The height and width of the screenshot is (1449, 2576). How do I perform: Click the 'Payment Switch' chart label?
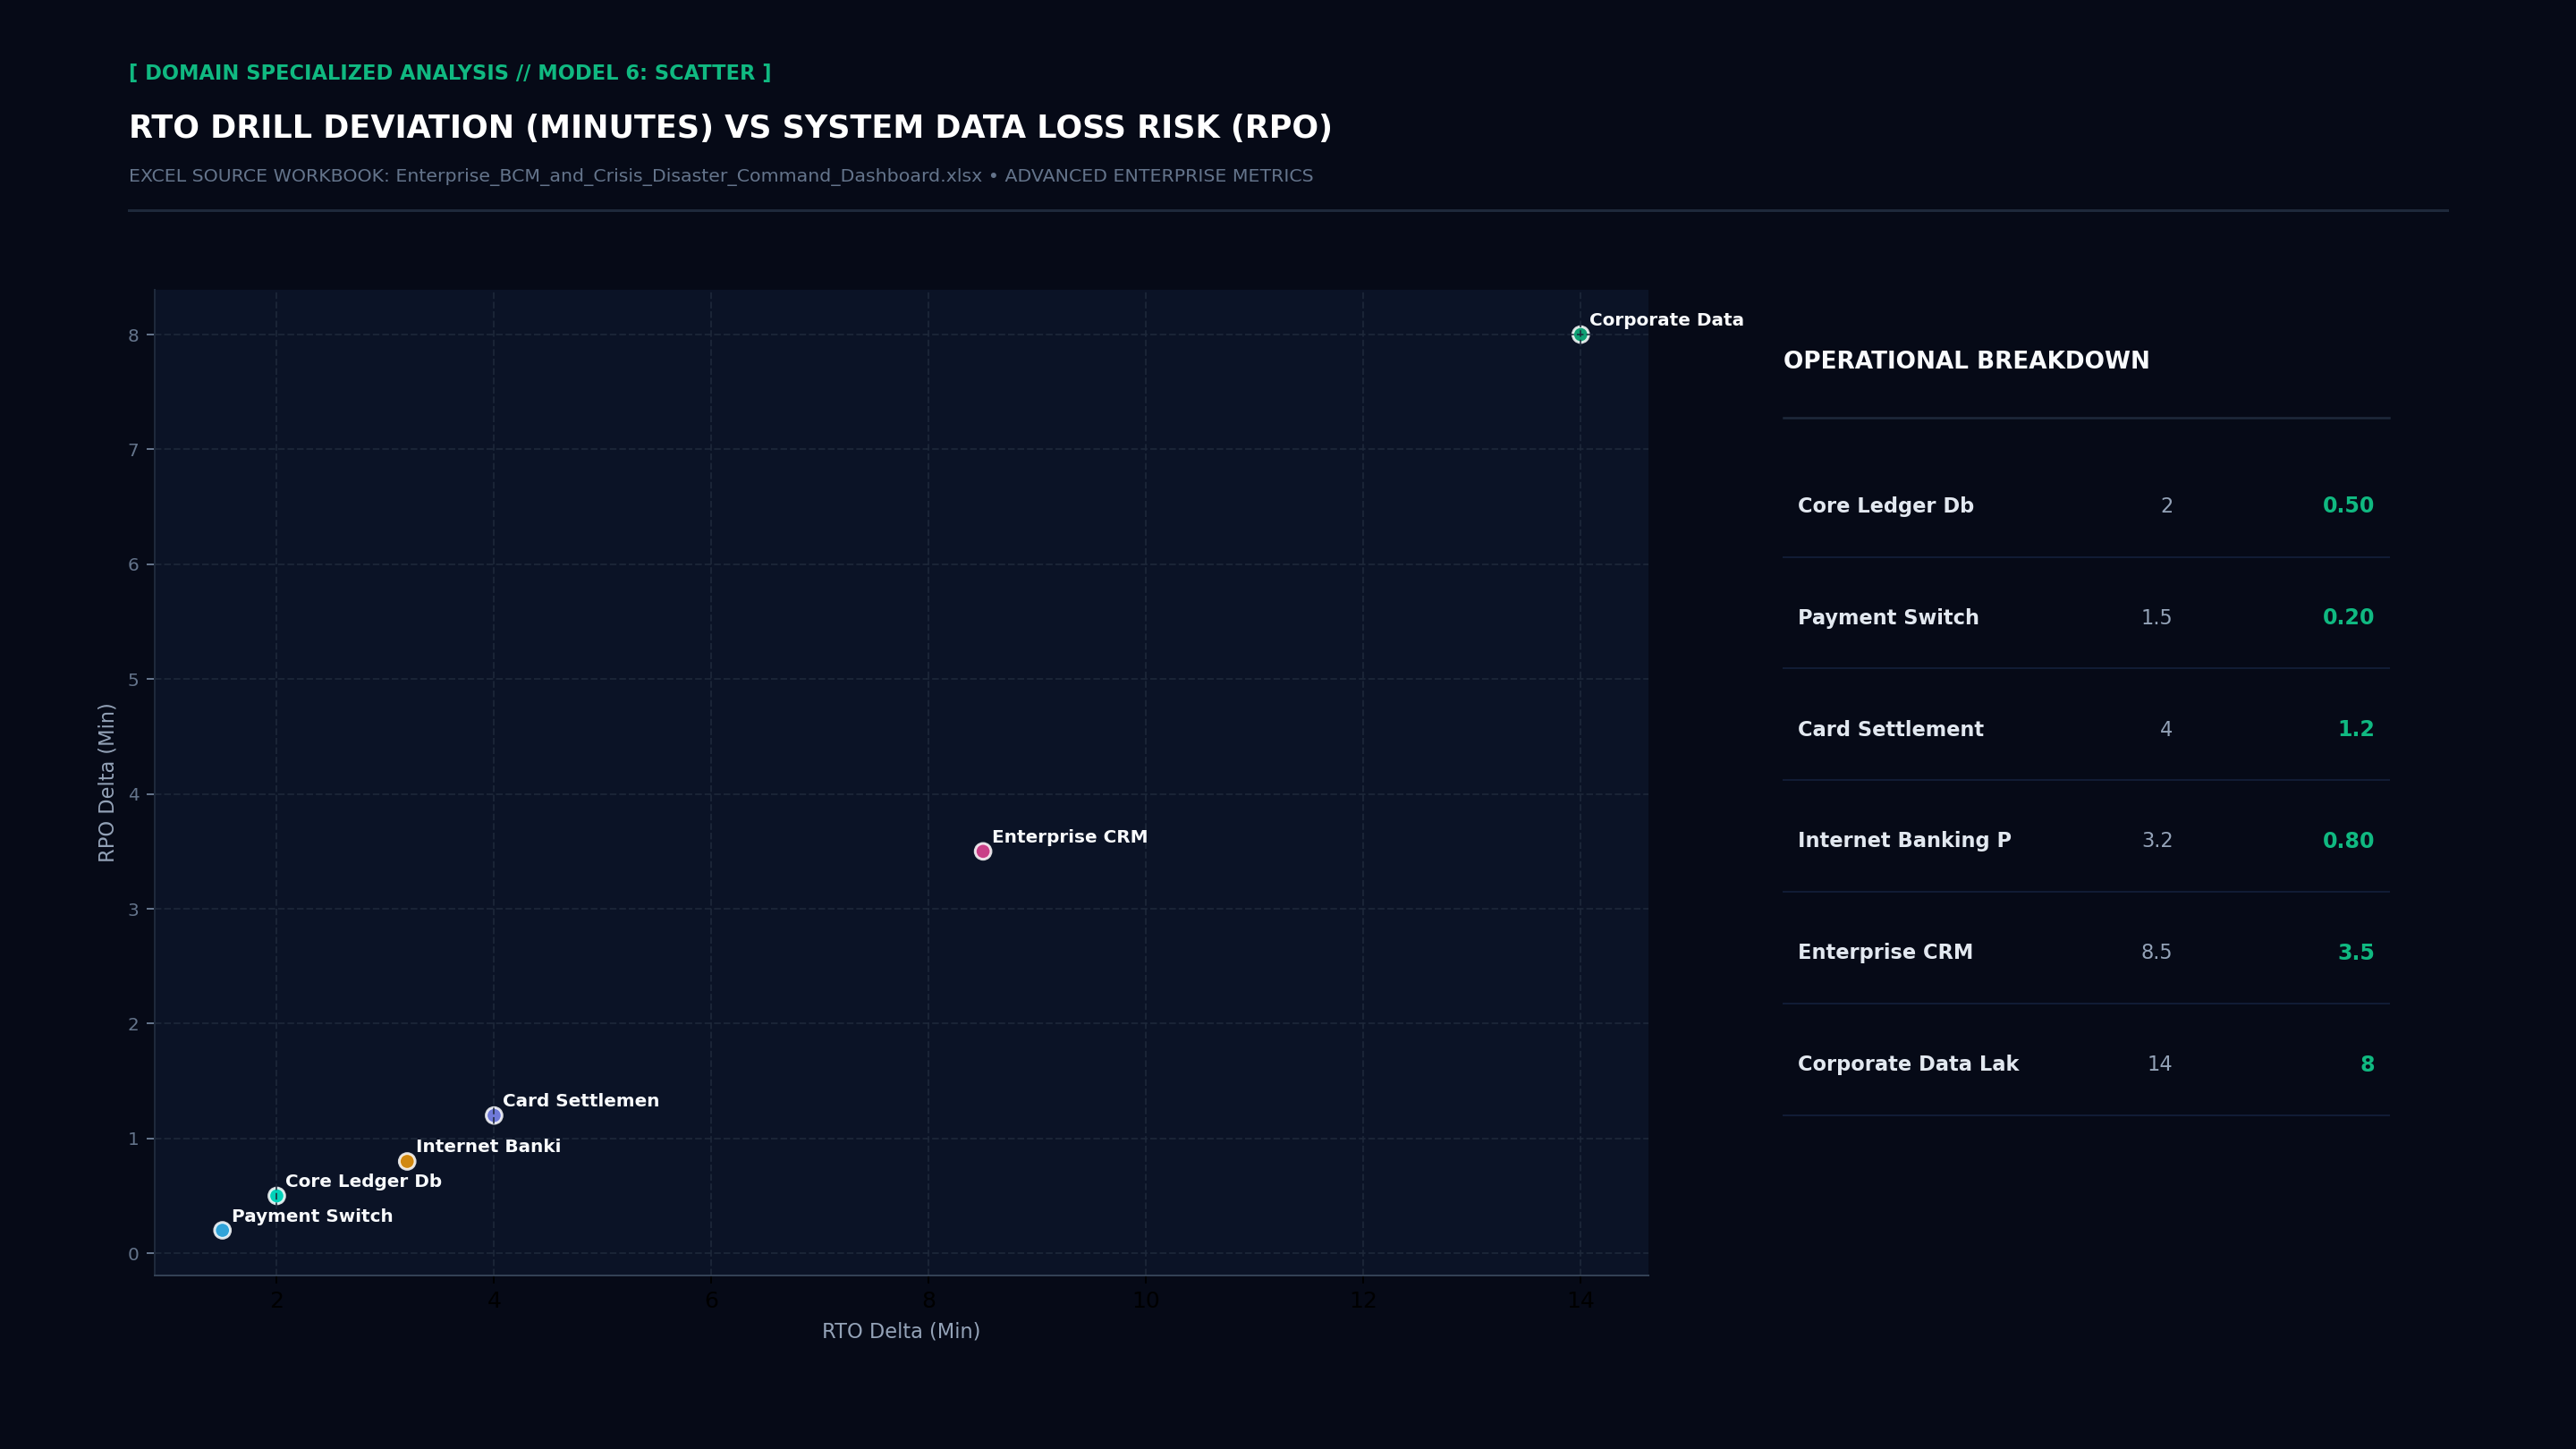(x=312, y=1216)
